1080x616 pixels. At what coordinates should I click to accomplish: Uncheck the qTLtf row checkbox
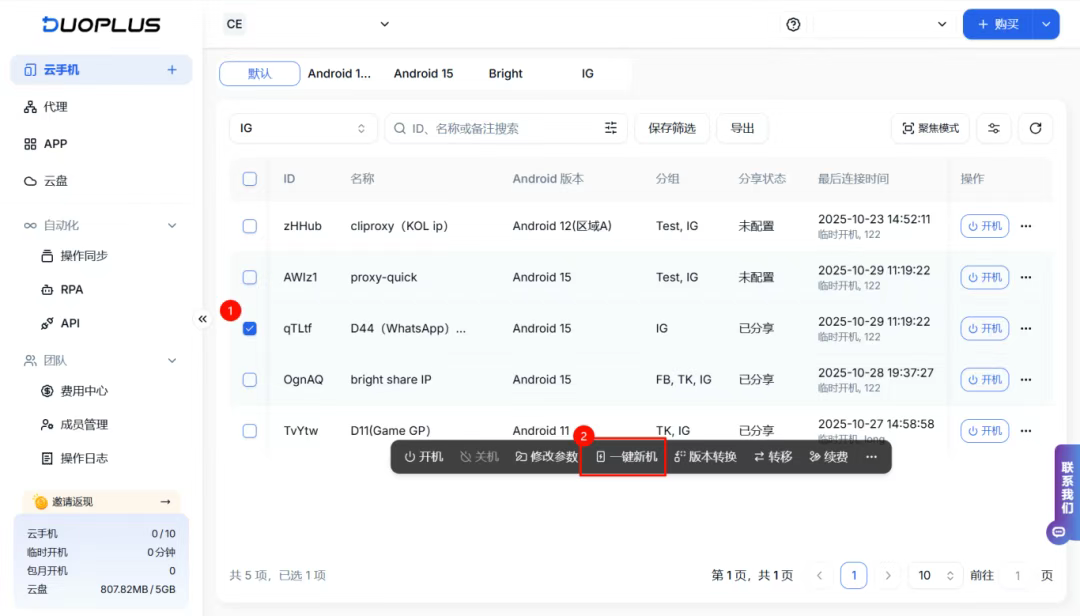(249, 328)
